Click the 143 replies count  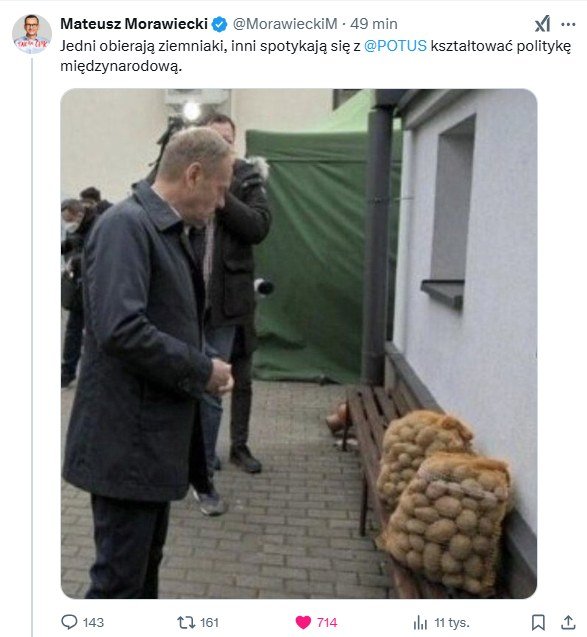(93, 622)
